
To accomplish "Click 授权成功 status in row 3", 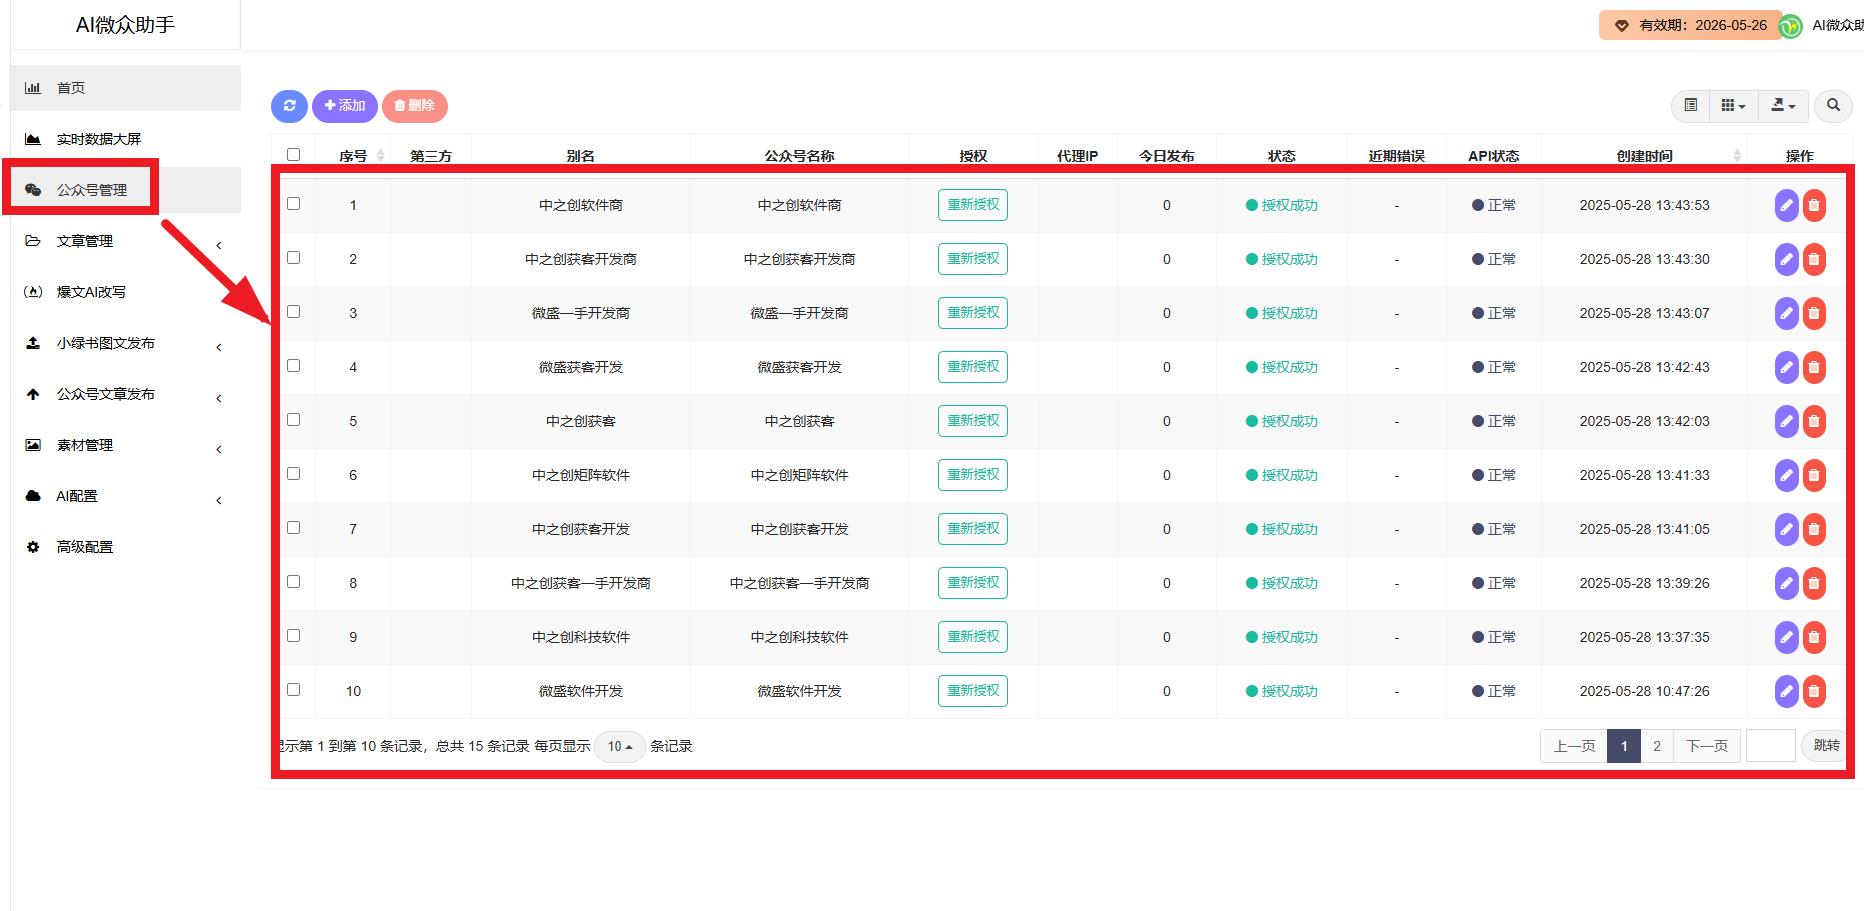I will click(x=1282, y=313).
